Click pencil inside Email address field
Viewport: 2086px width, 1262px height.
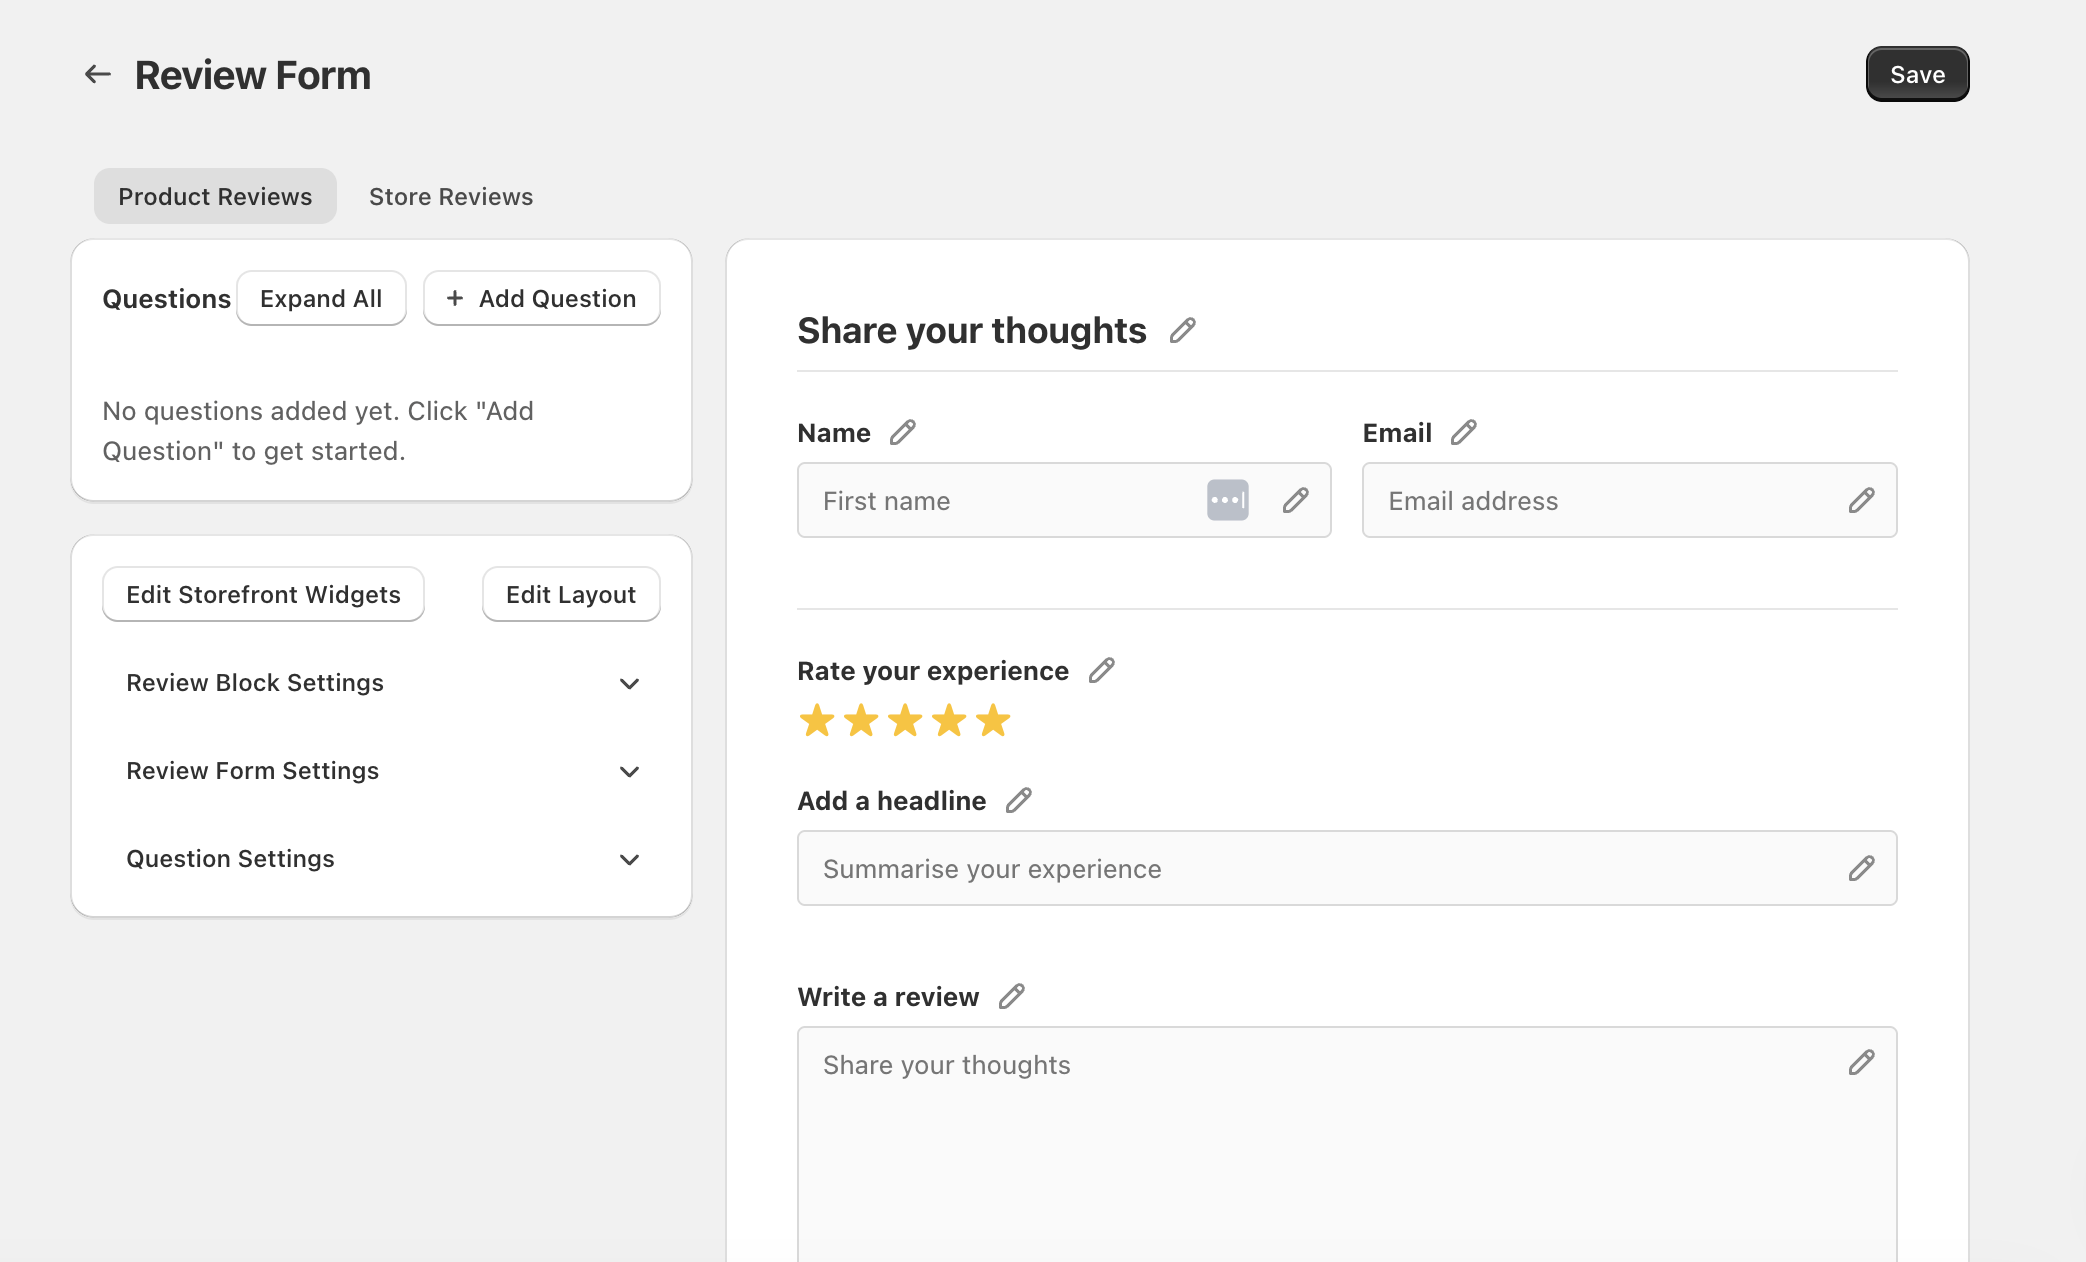pyautogui.click(x=1861, y=500)
